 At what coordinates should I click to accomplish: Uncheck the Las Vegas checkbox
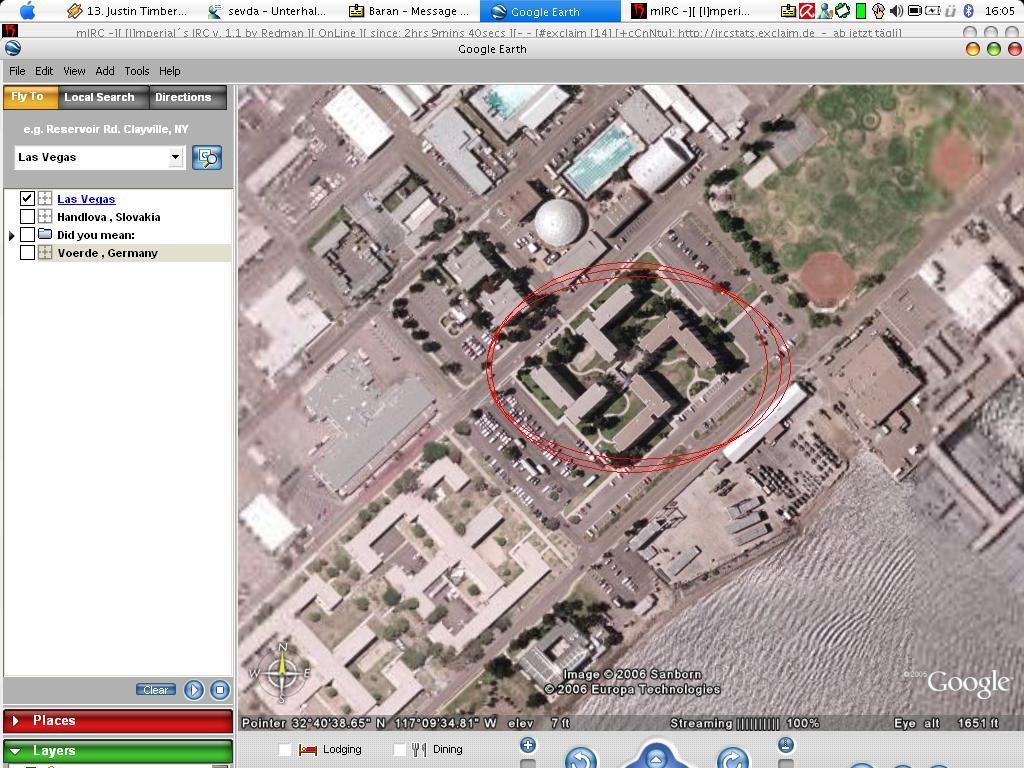pos(27,199)
